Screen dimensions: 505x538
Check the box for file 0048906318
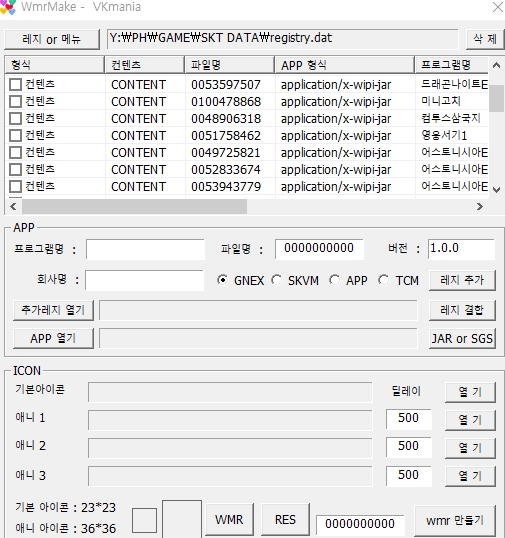click(15, 118)
